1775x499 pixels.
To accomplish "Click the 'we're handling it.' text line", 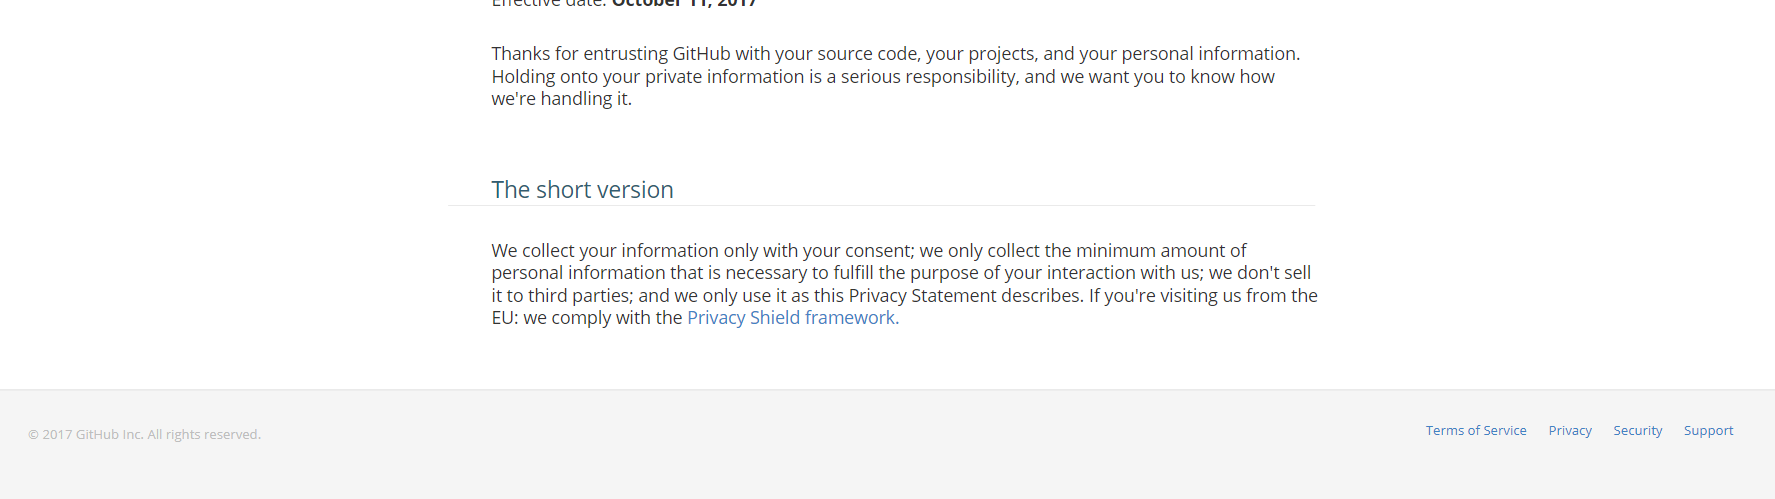I will (x=562, y=99).
